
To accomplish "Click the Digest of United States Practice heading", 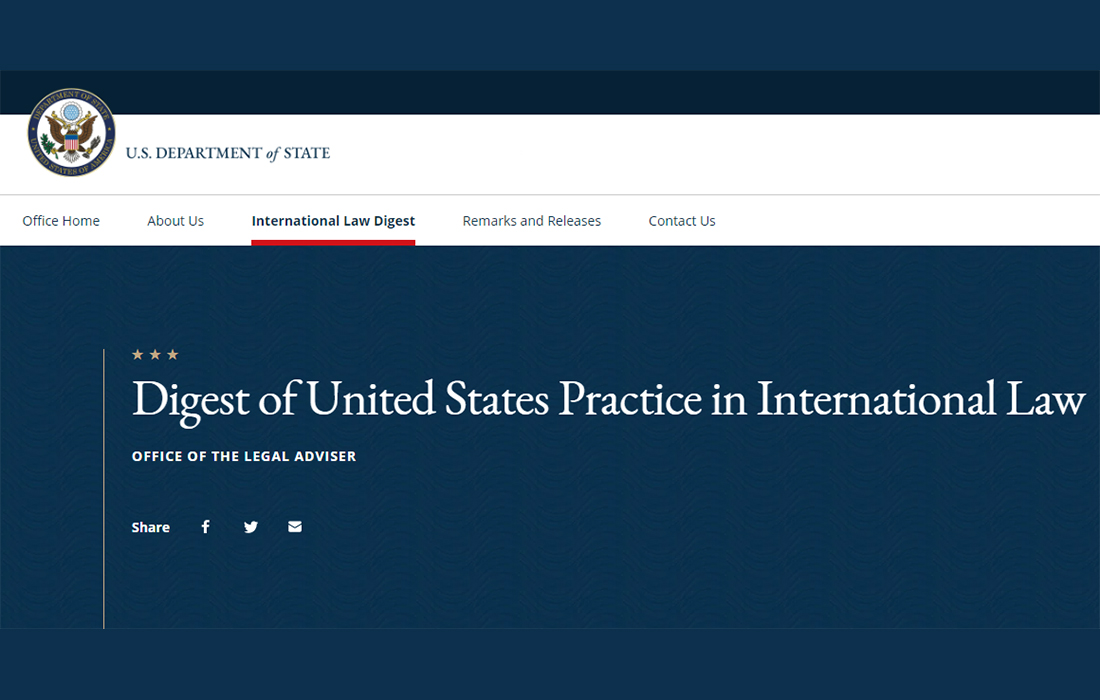I will 609,400.
